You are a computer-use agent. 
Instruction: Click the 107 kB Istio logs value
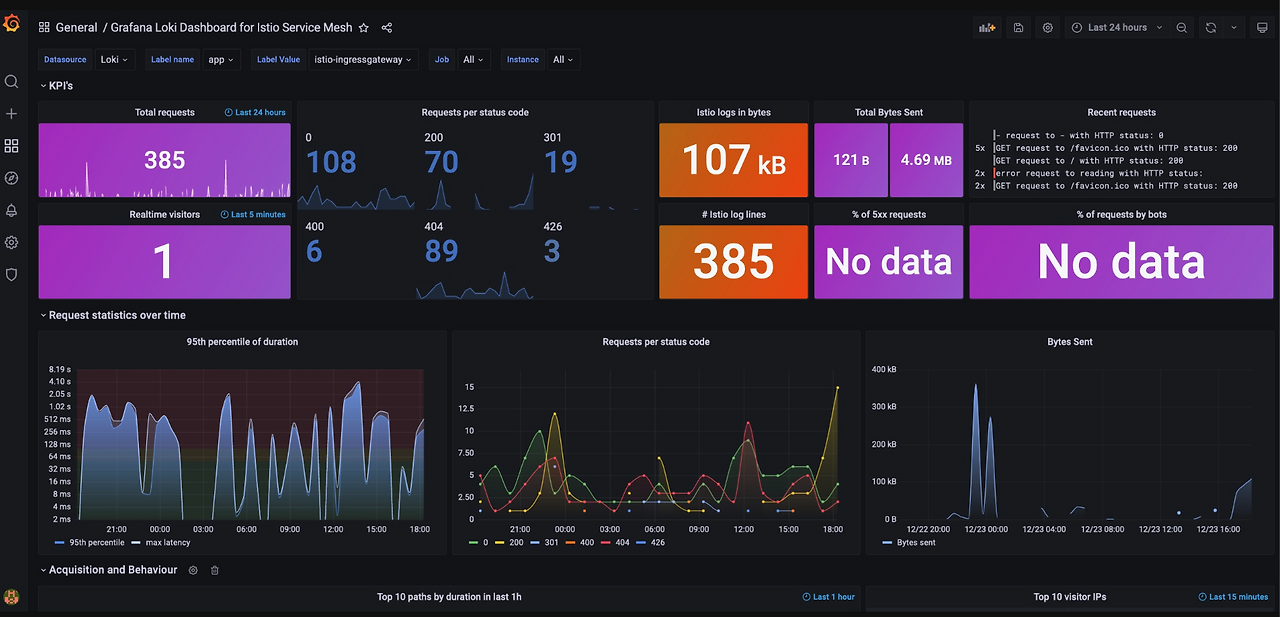coord(733,160)
